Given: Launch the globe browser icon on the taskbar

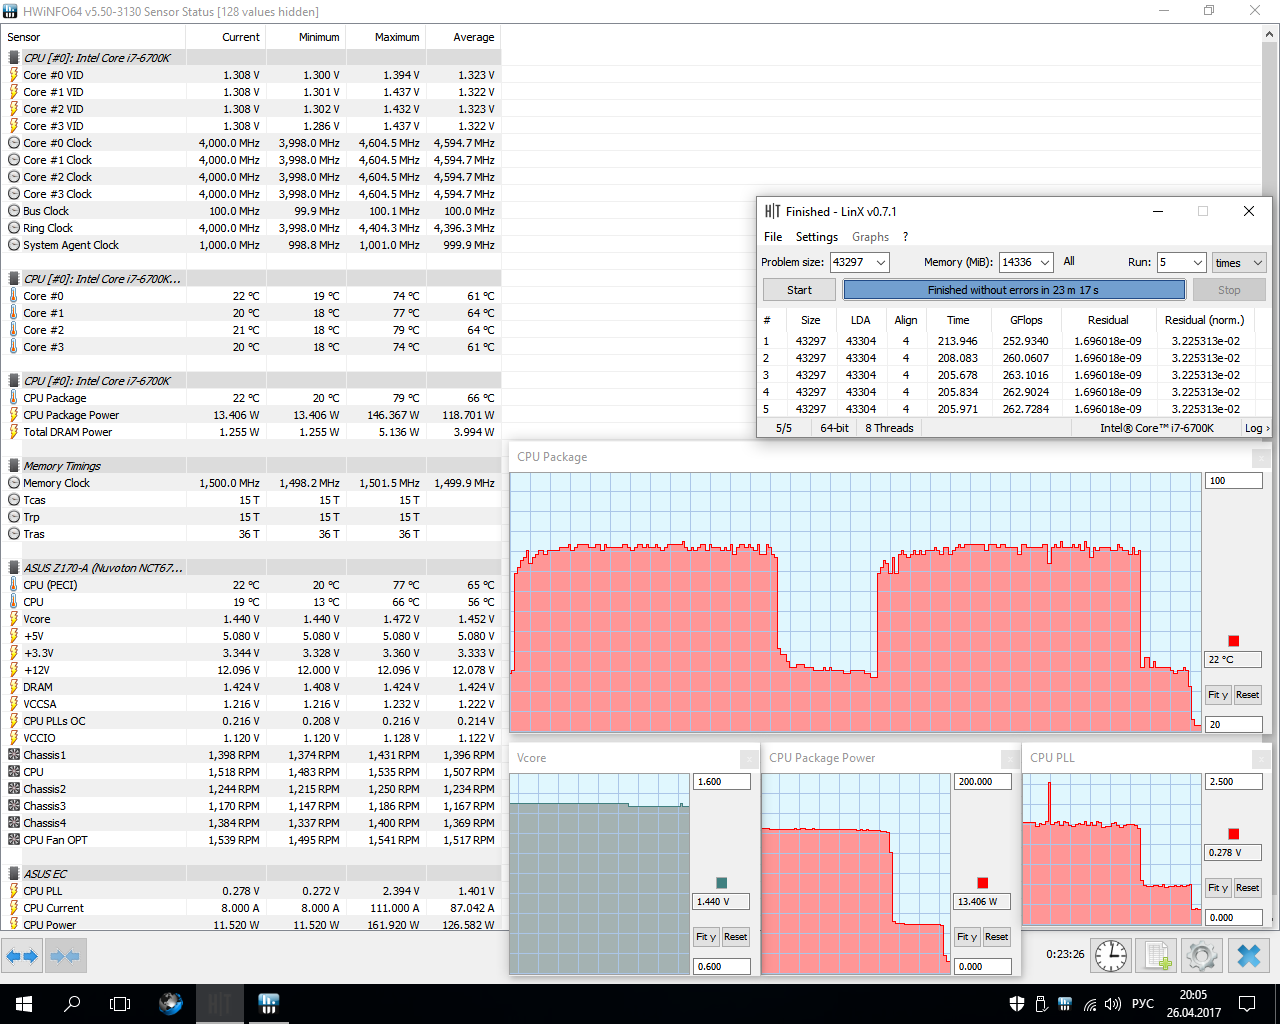Looking at the screenshot, I should coord(171,1004).
